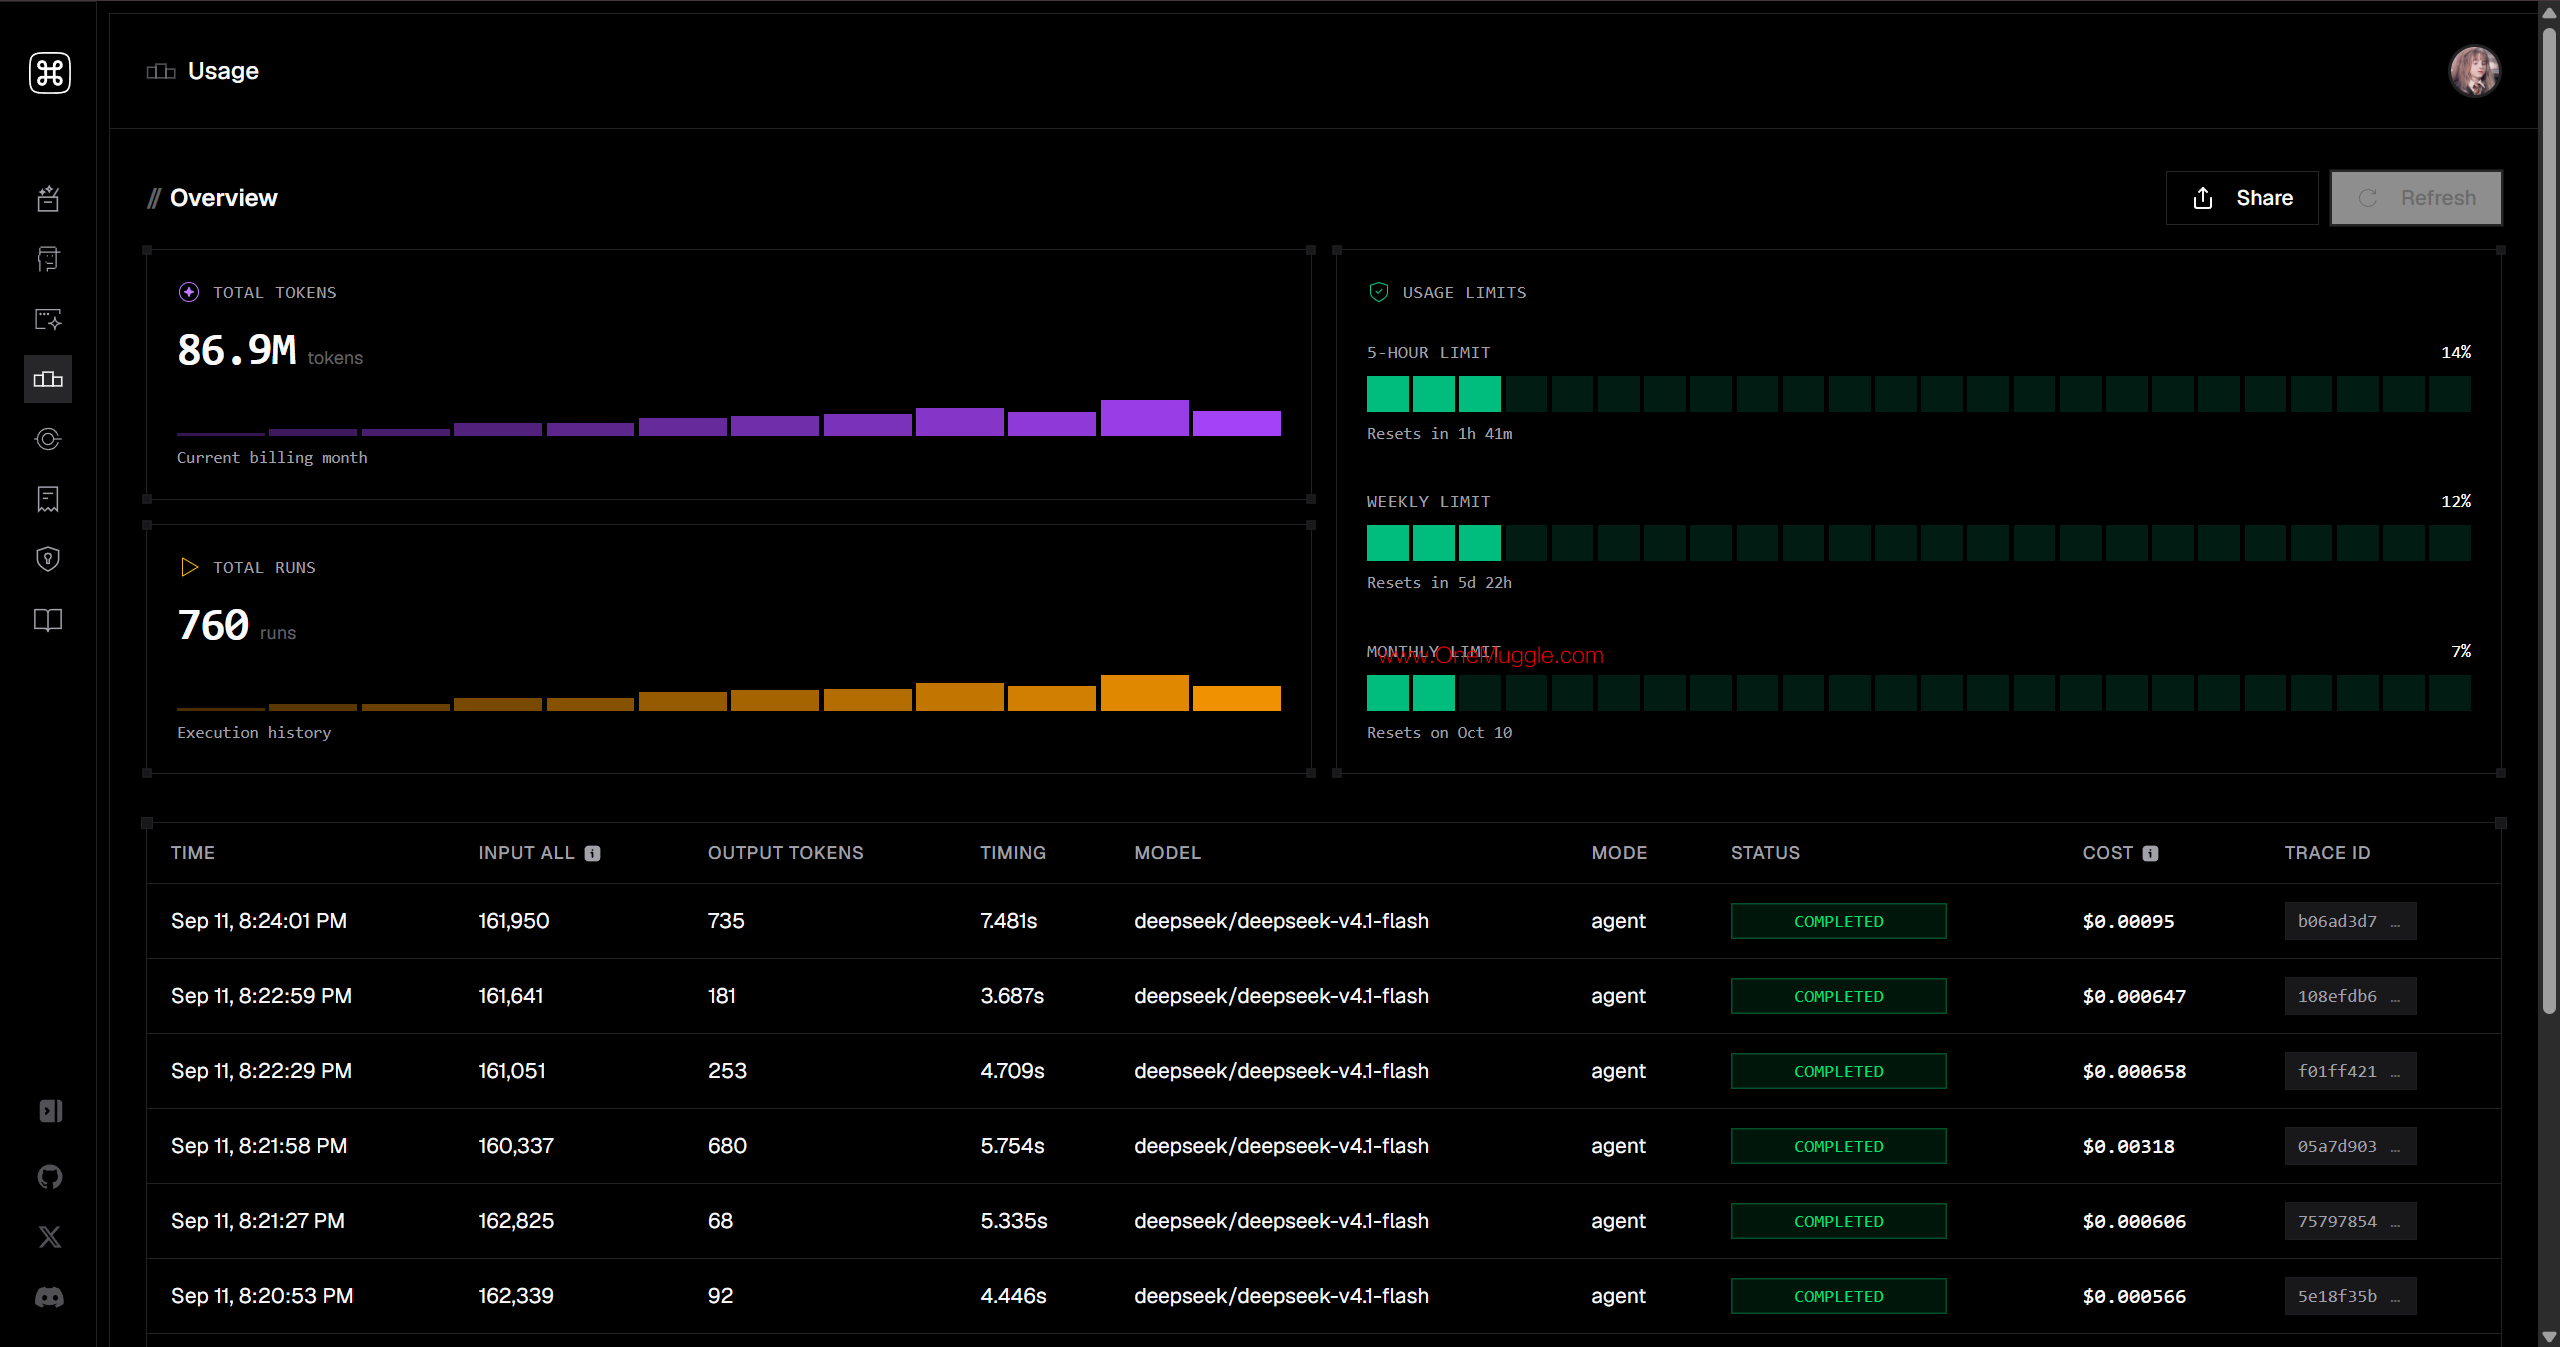2560x1347 pixels.
Task: Click the cost value $0.00095
Action: 2129,921
